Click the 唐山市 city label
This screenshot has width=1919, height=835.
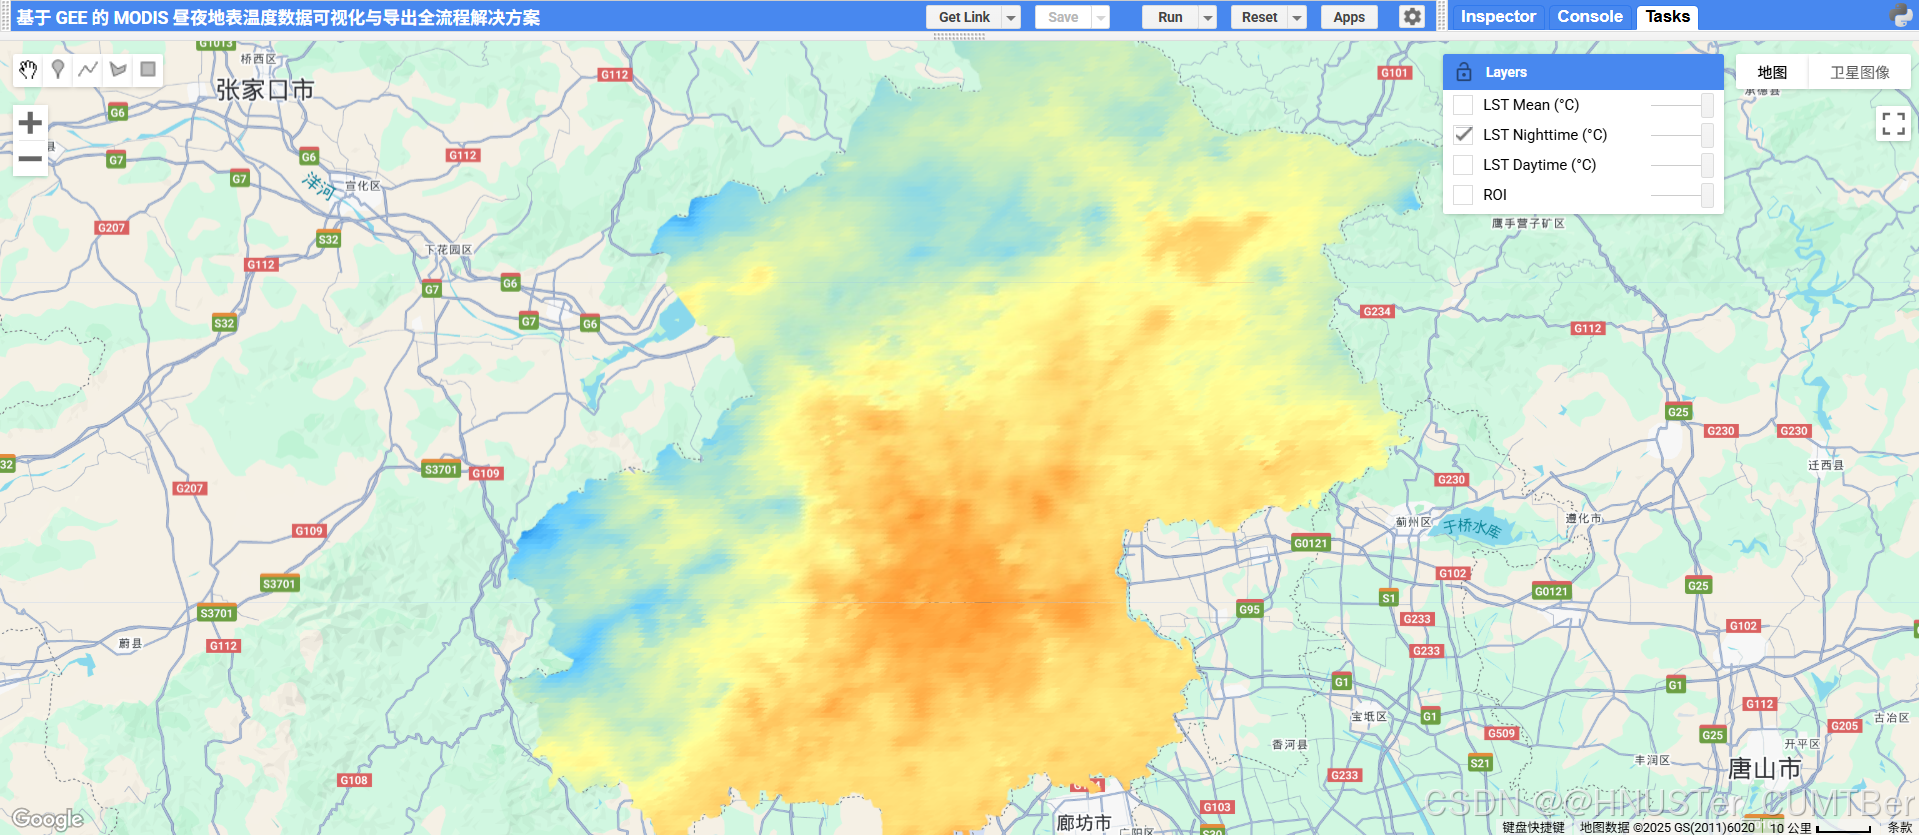click(x=1765, y=768)
